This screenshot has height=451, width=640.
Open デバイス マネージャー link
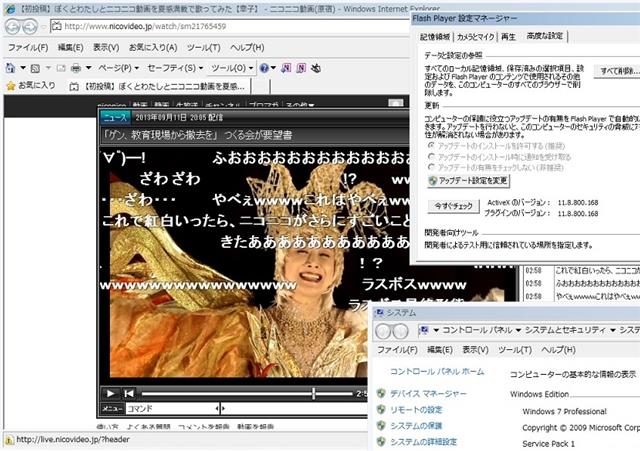pyautogui.click(x=428, y=393)
